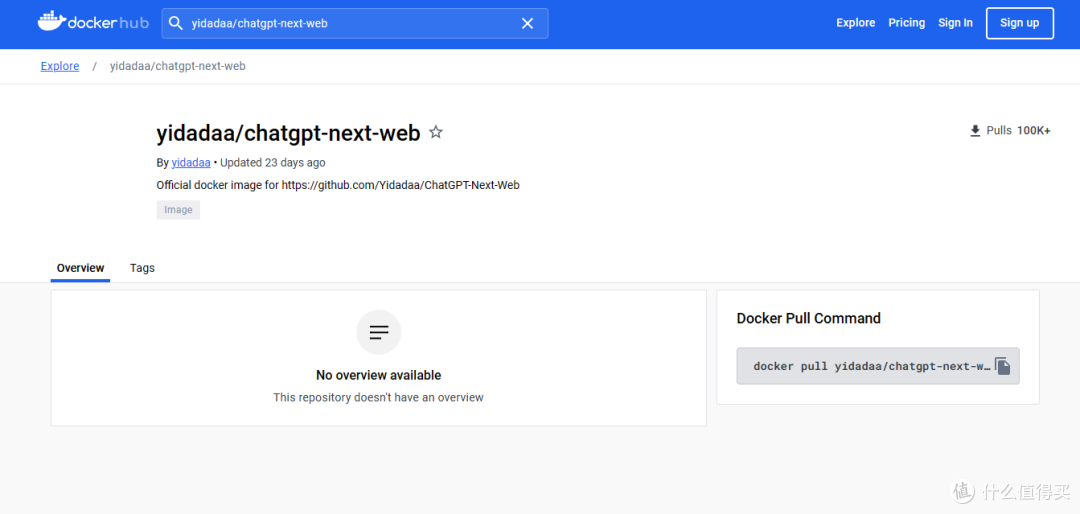Go to Sign In

(x=955, y=23)
